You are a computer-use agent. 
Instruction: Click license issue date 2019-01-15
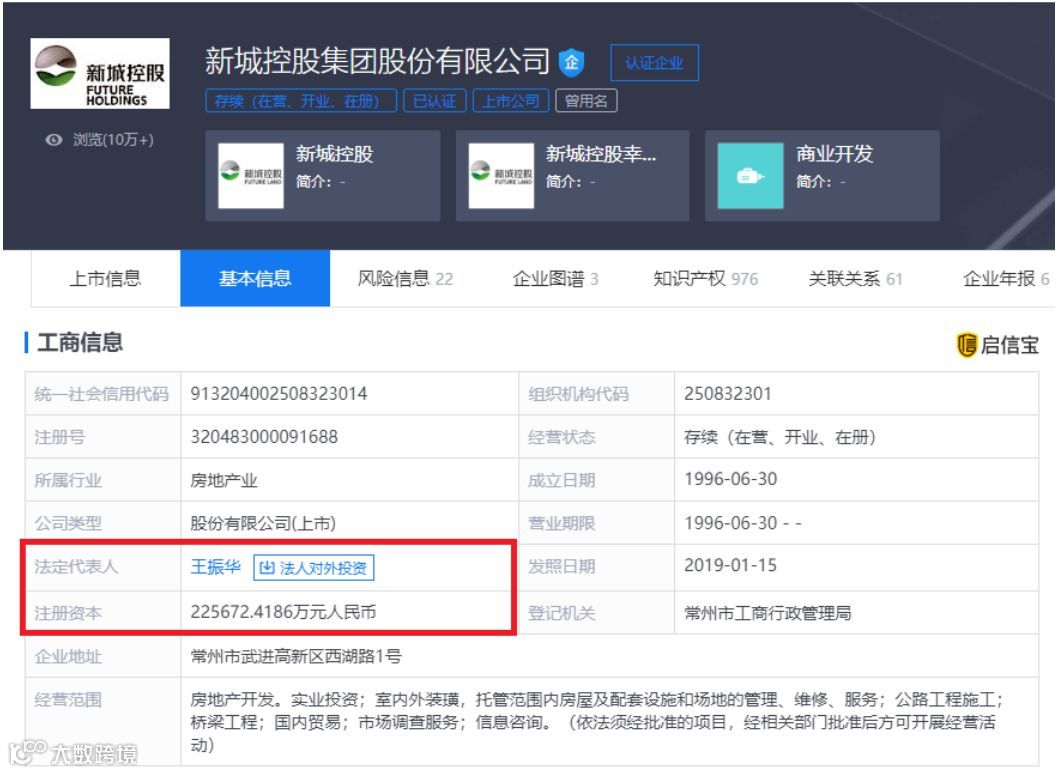pyautogui.click(x=731, y=565)
